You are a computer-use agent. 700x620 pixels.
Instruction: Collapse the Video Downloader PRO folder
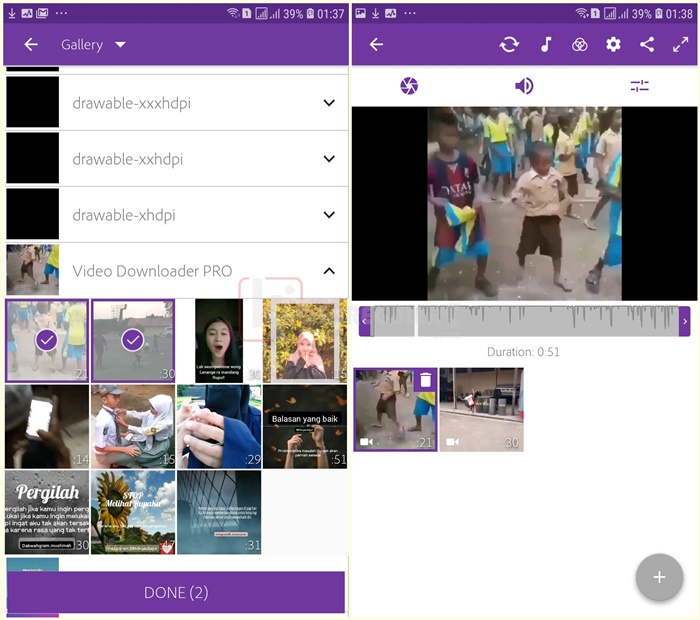point(329,271)
